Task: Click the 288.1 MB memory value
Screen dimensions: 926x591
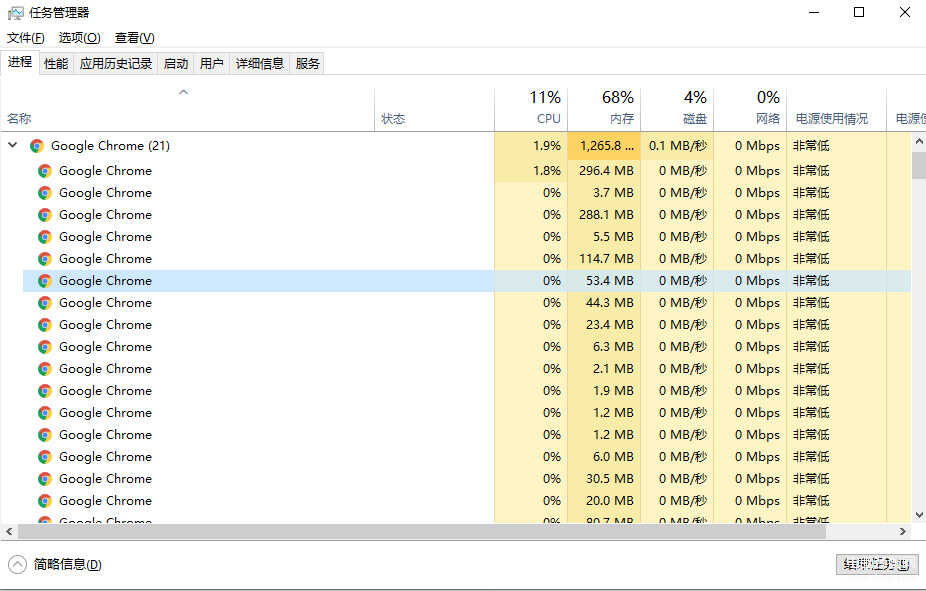Action: point(606,215)
